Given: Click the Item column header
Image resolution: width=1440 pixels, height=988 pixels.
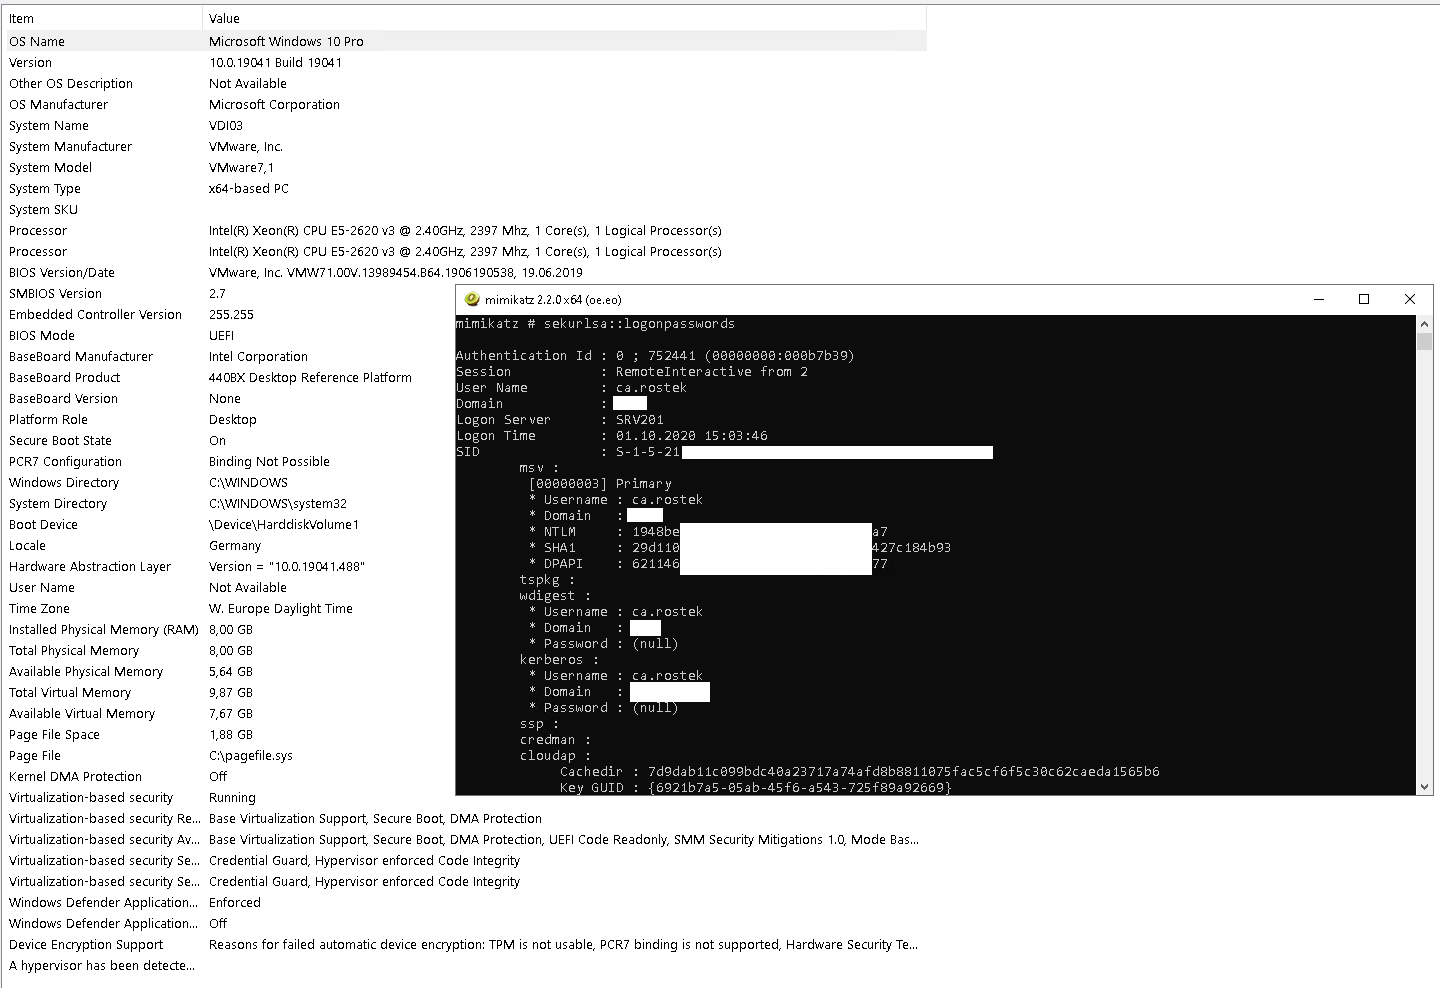Looking at the screenshot, I should coord(102,18).
